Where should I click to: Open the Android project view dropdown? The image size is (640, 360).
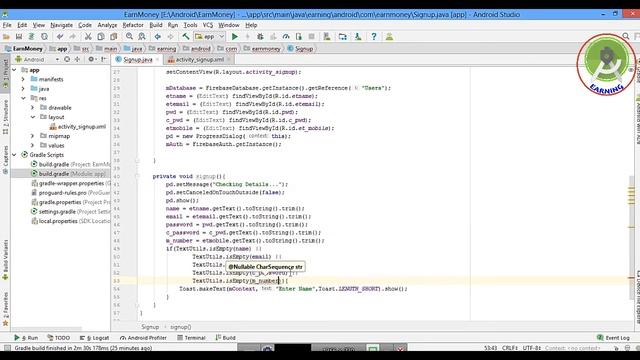point(38,59)
